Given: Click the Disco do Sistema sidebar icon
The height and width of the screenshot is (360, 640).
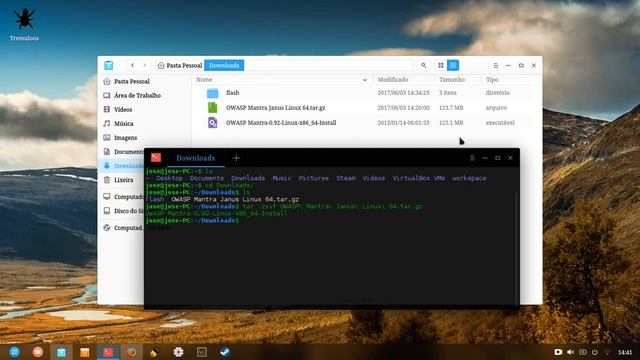Looking at the screenshot, I should (x=107, y=211).
